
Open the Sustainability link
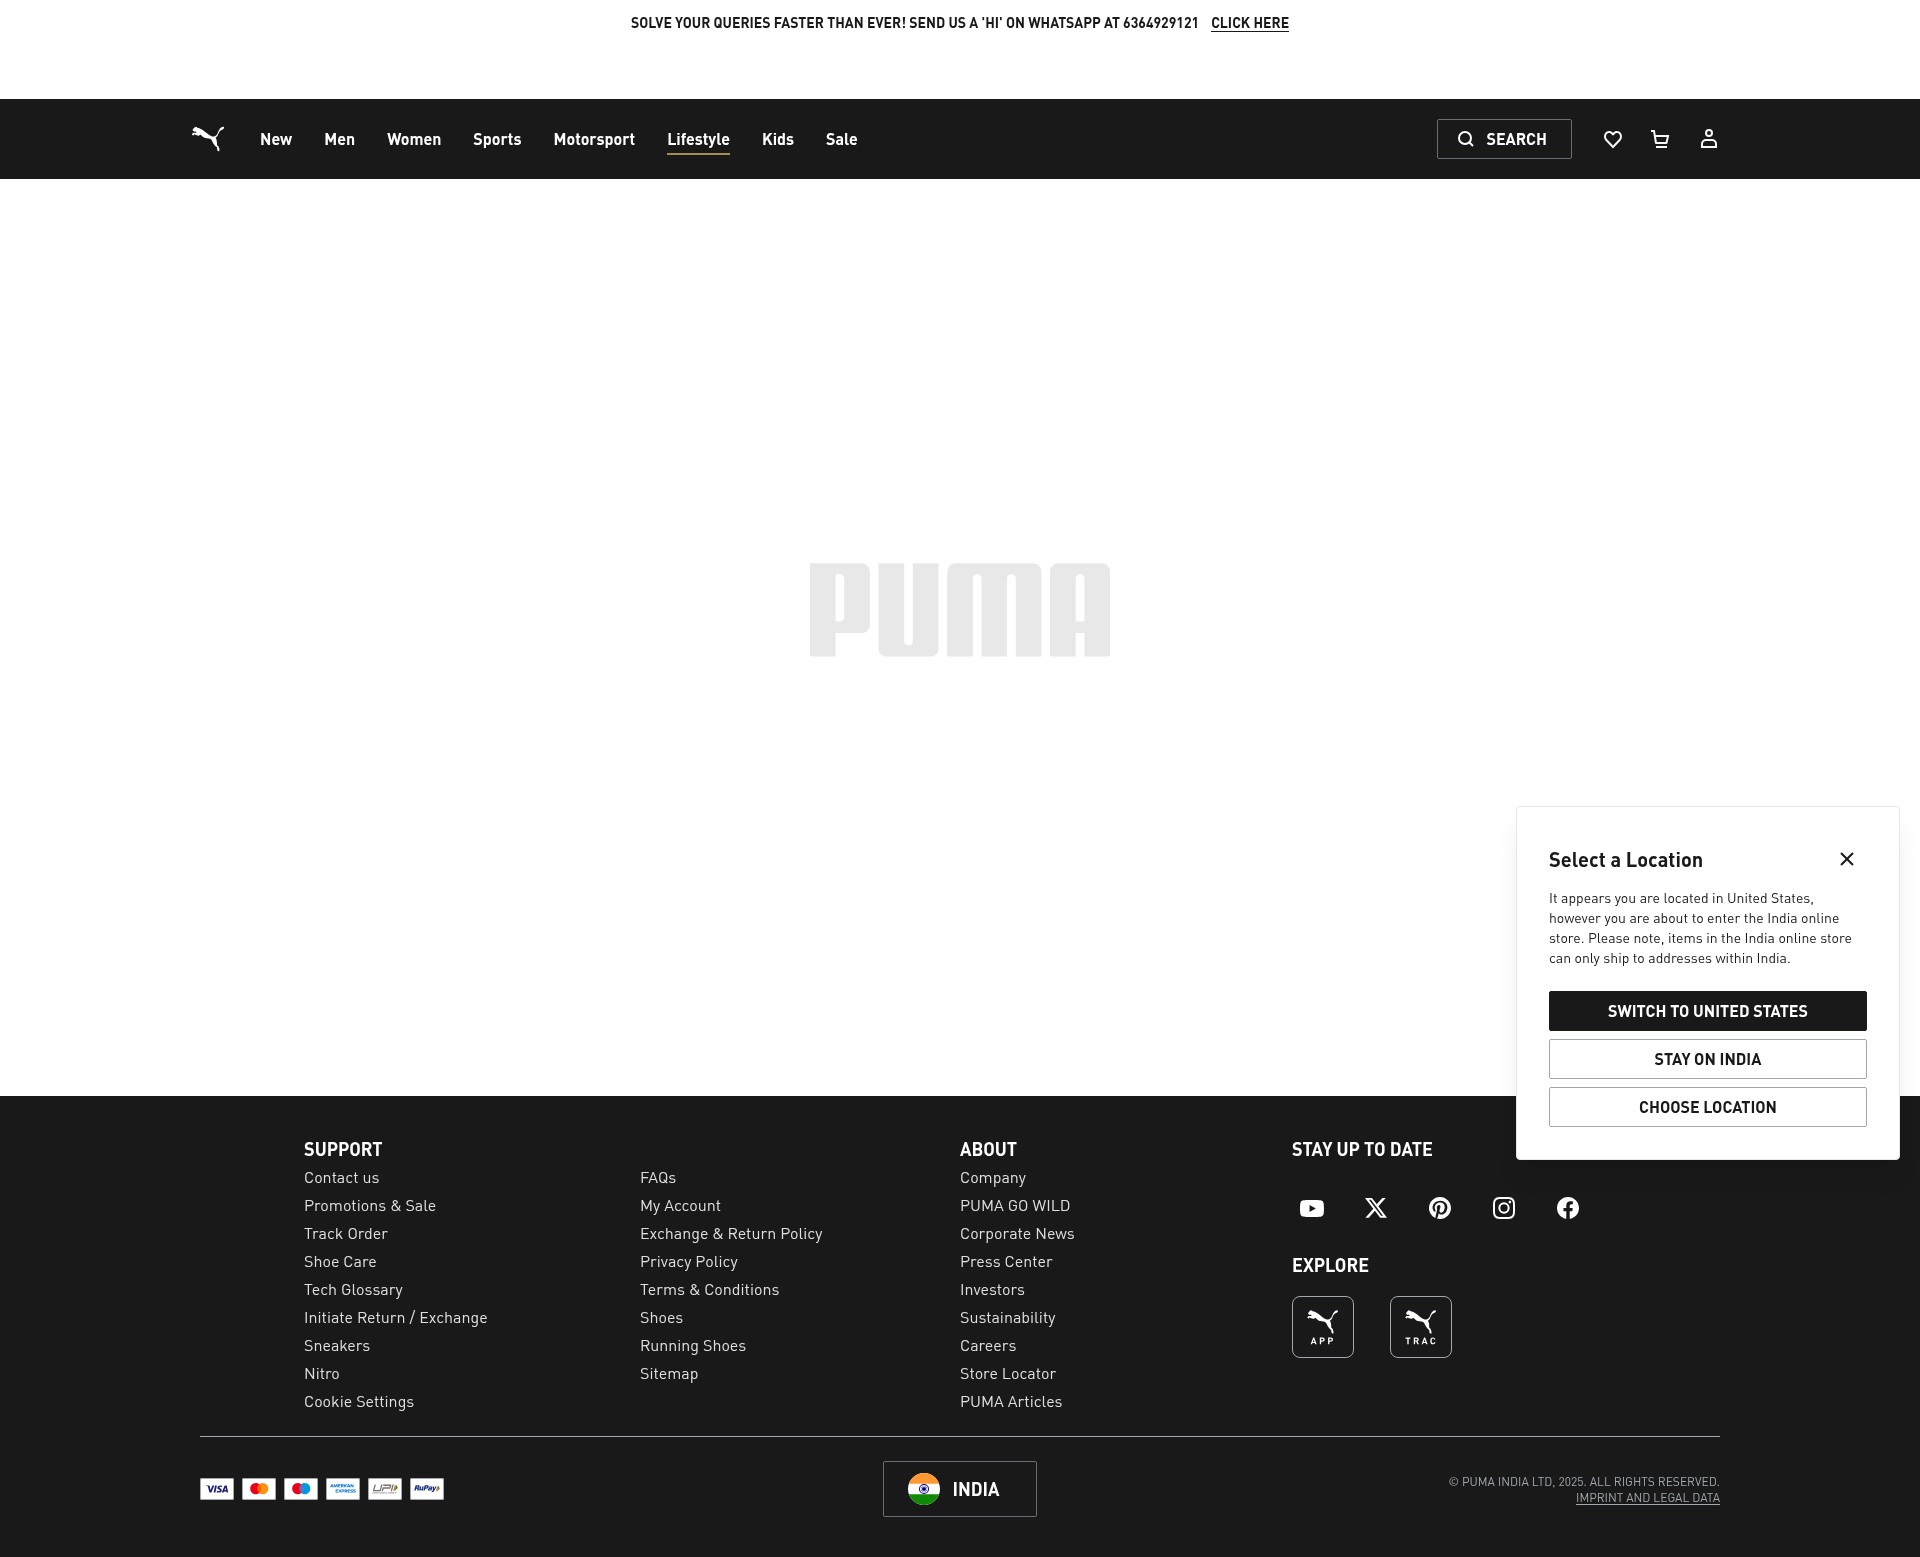(x=1007, y=1318)
